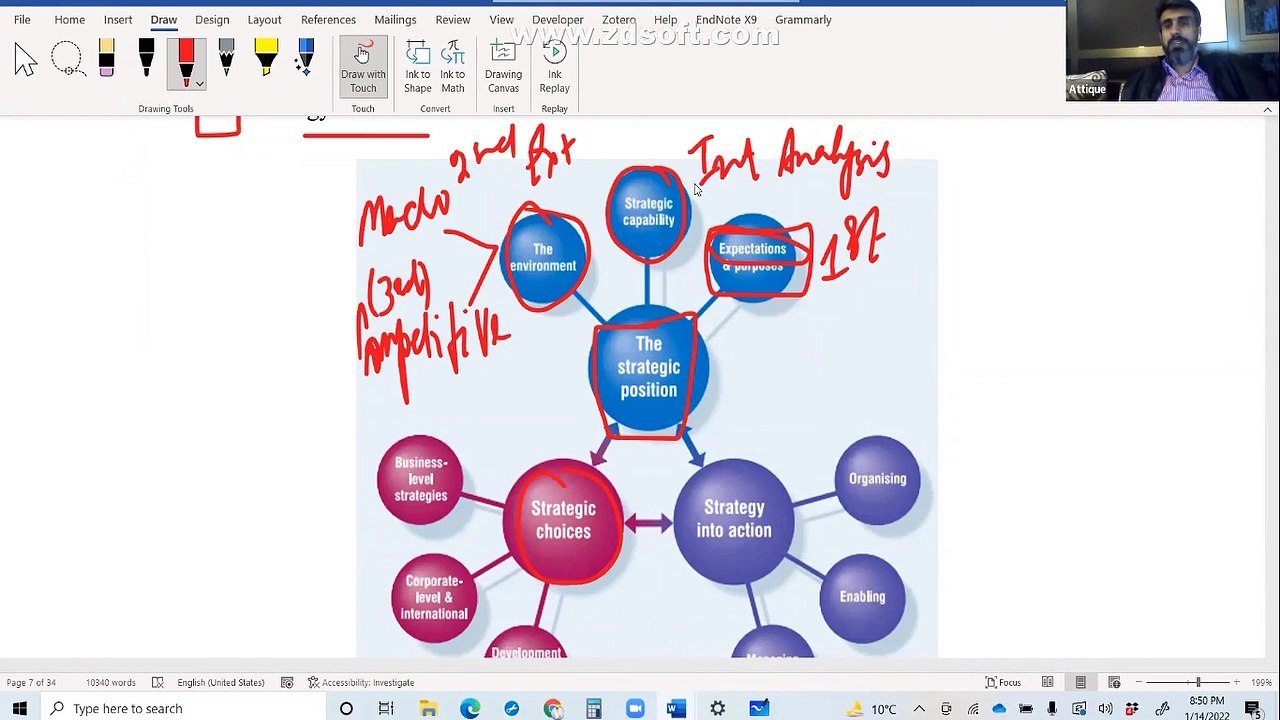
Task: Open the View tab
Action: pos(501,19)
